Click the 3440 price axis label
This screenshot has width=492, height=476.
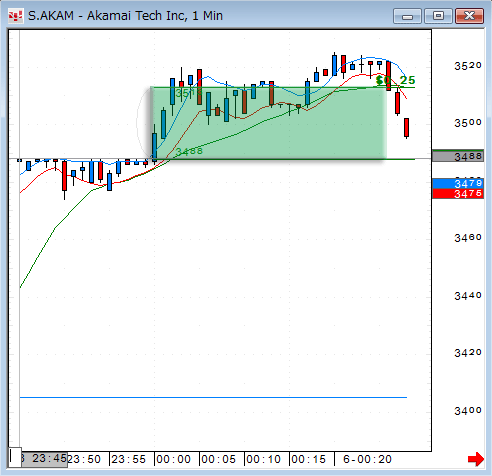(468, 295)
